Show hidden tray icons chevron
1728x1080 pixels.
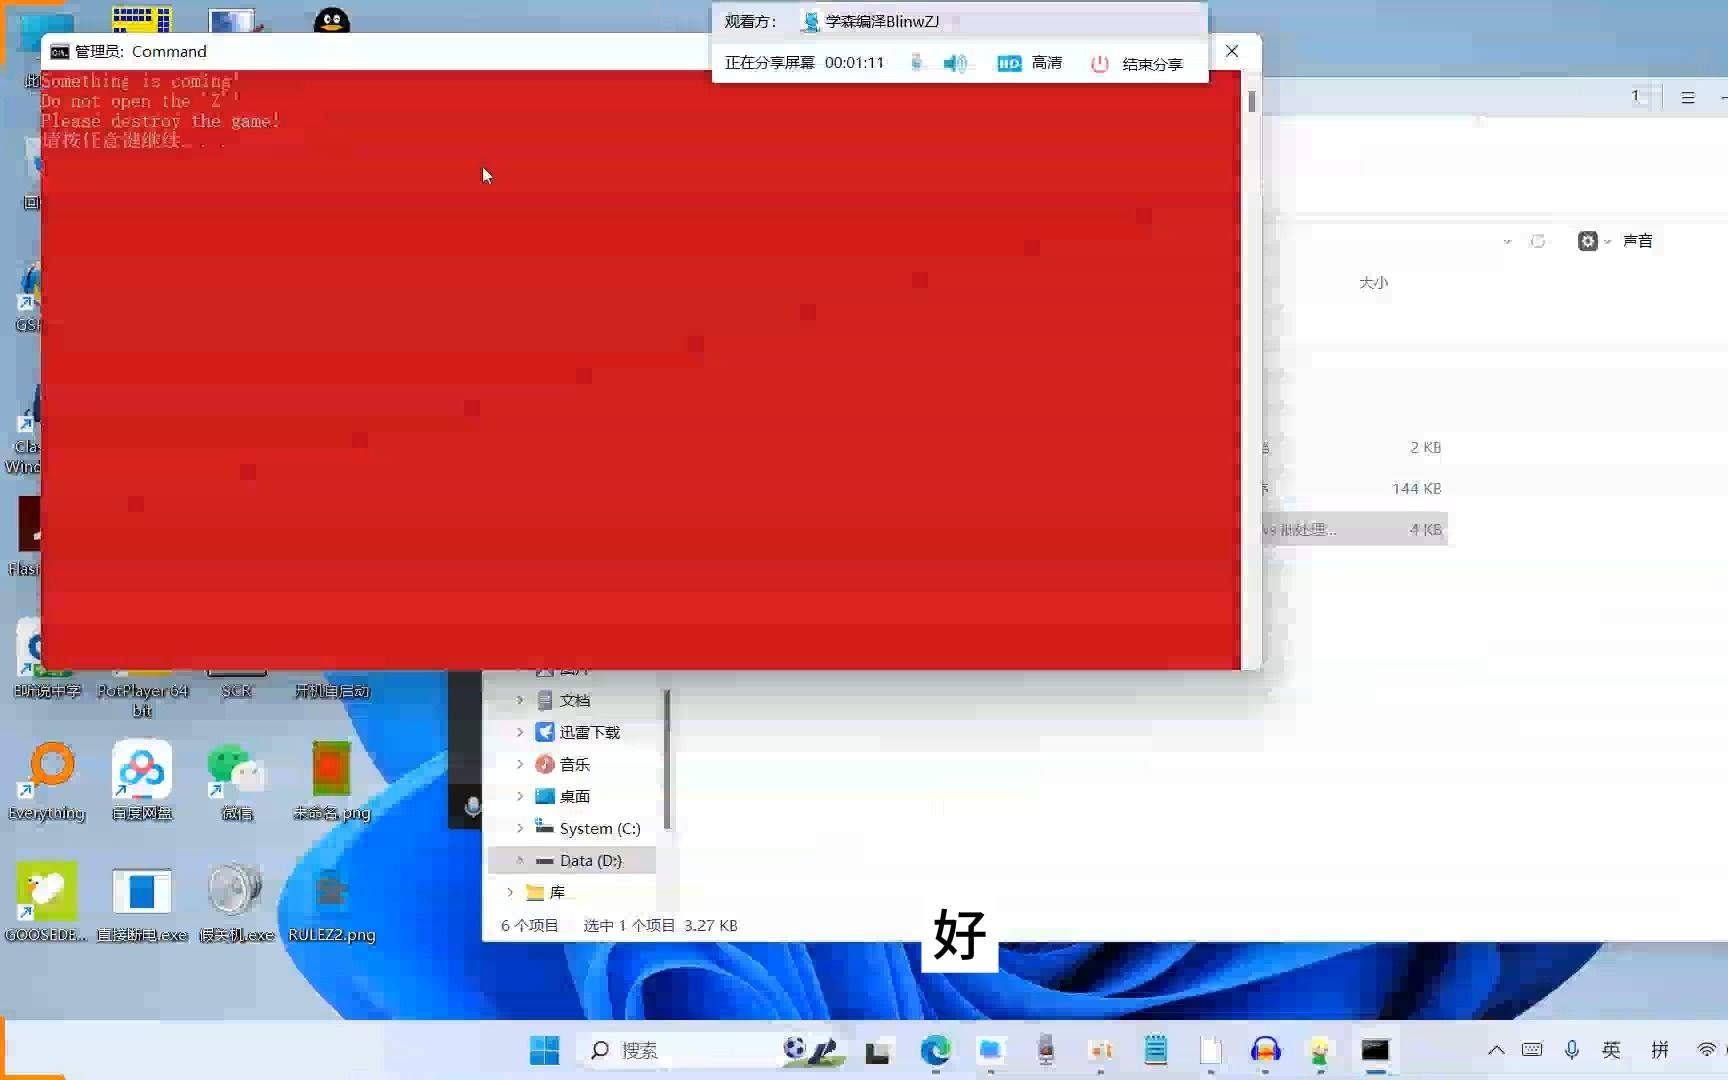[1496, 1050]
